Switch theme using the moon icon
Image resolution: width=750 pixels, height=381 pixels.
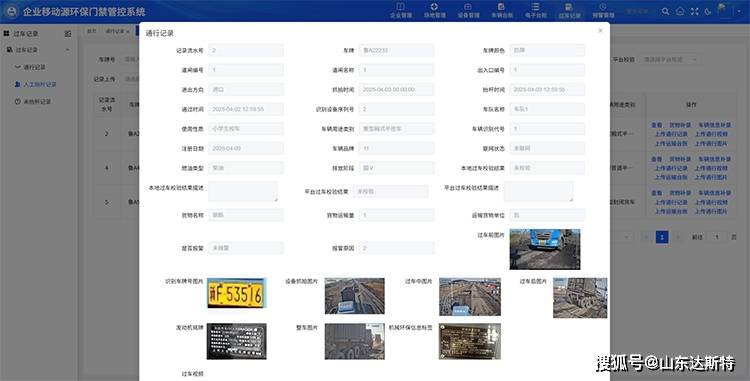[x=708, y=11]
